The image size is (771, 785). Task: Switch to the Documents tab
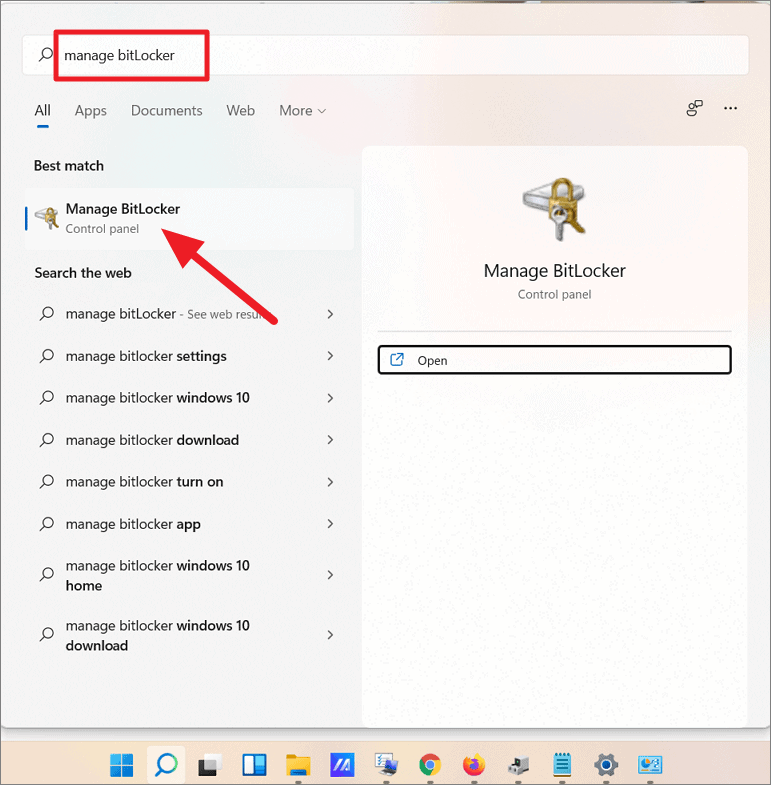pyautogui.click(x=167, y=111)
